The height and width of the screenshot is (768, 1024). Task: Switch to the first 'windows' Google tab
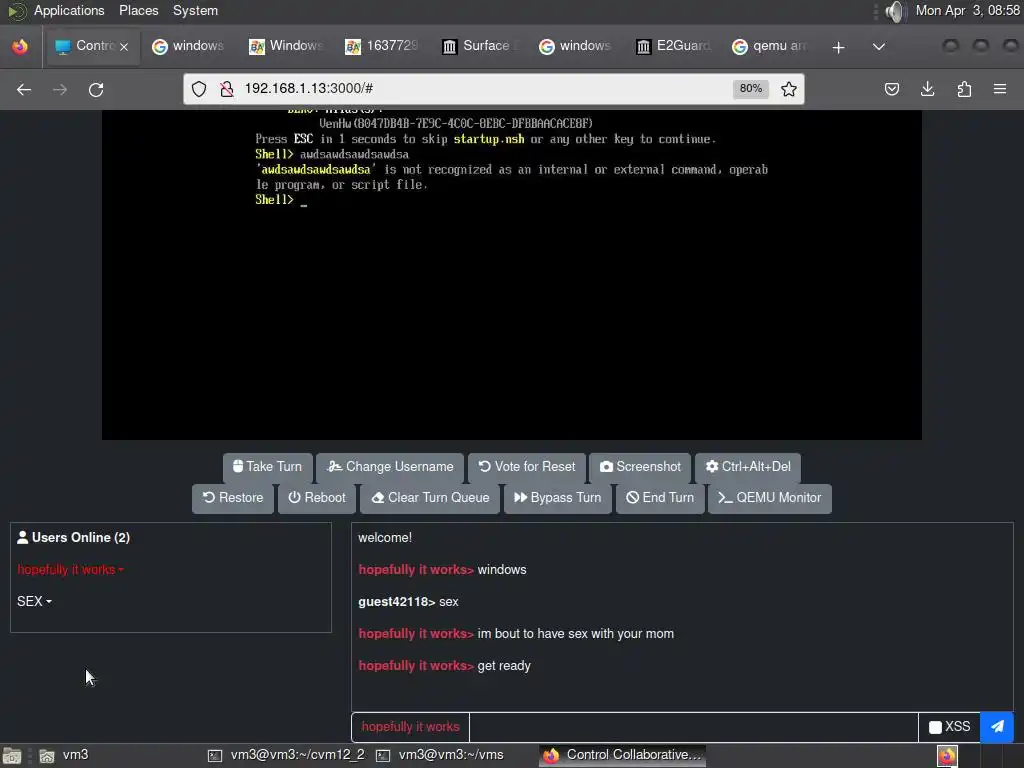(189, 46)
